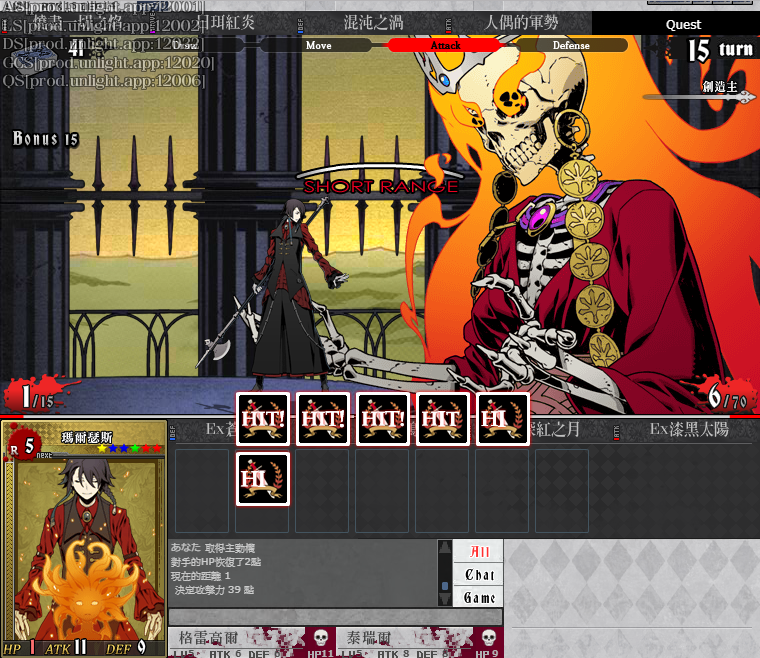This screenshot has height=658, width=760.
Task: Click enemy skill 曰珥紅炎
Action: [x=227, y=22]
